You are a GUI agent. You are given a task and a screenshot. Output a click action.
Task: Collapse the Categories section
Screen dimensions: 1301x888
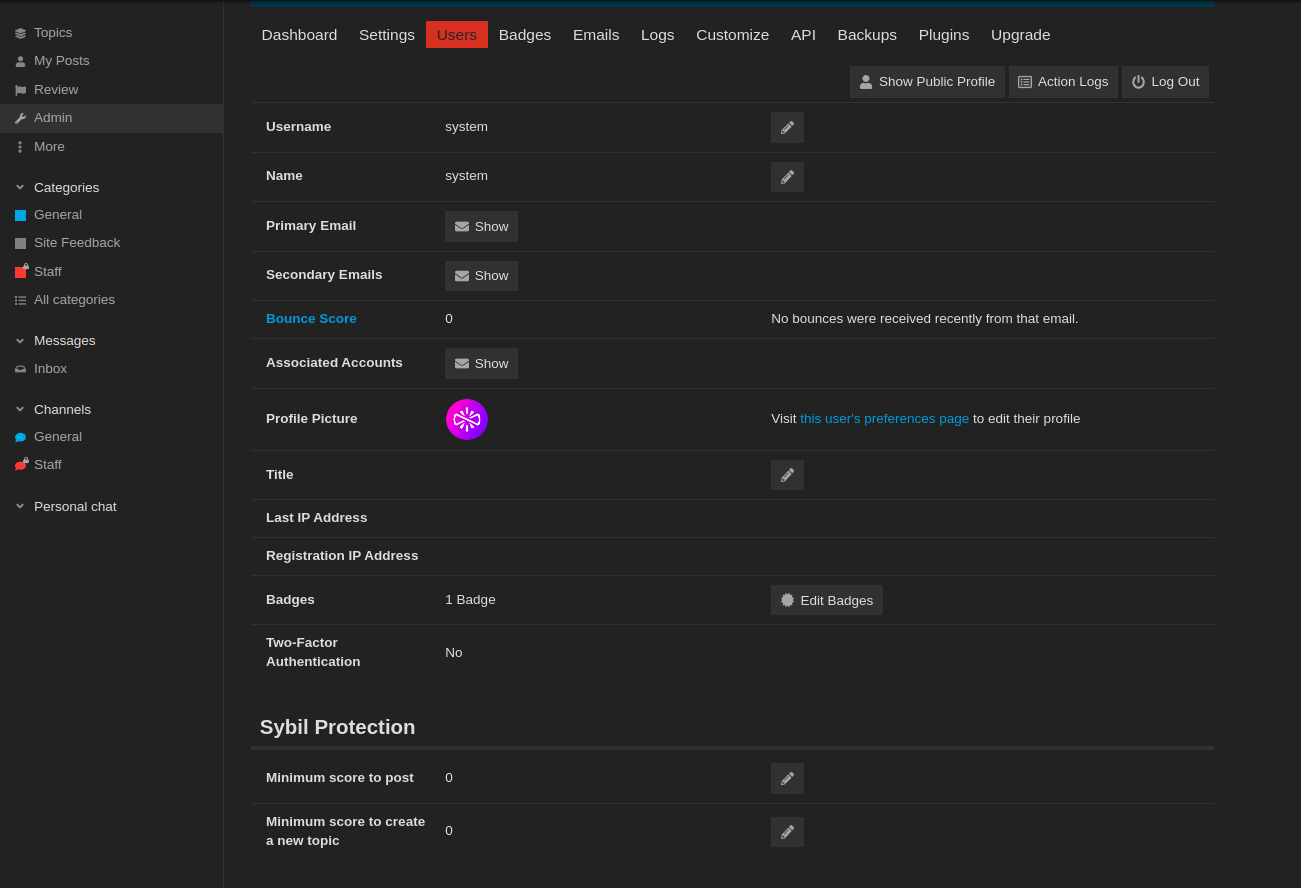tap(19, 187)
